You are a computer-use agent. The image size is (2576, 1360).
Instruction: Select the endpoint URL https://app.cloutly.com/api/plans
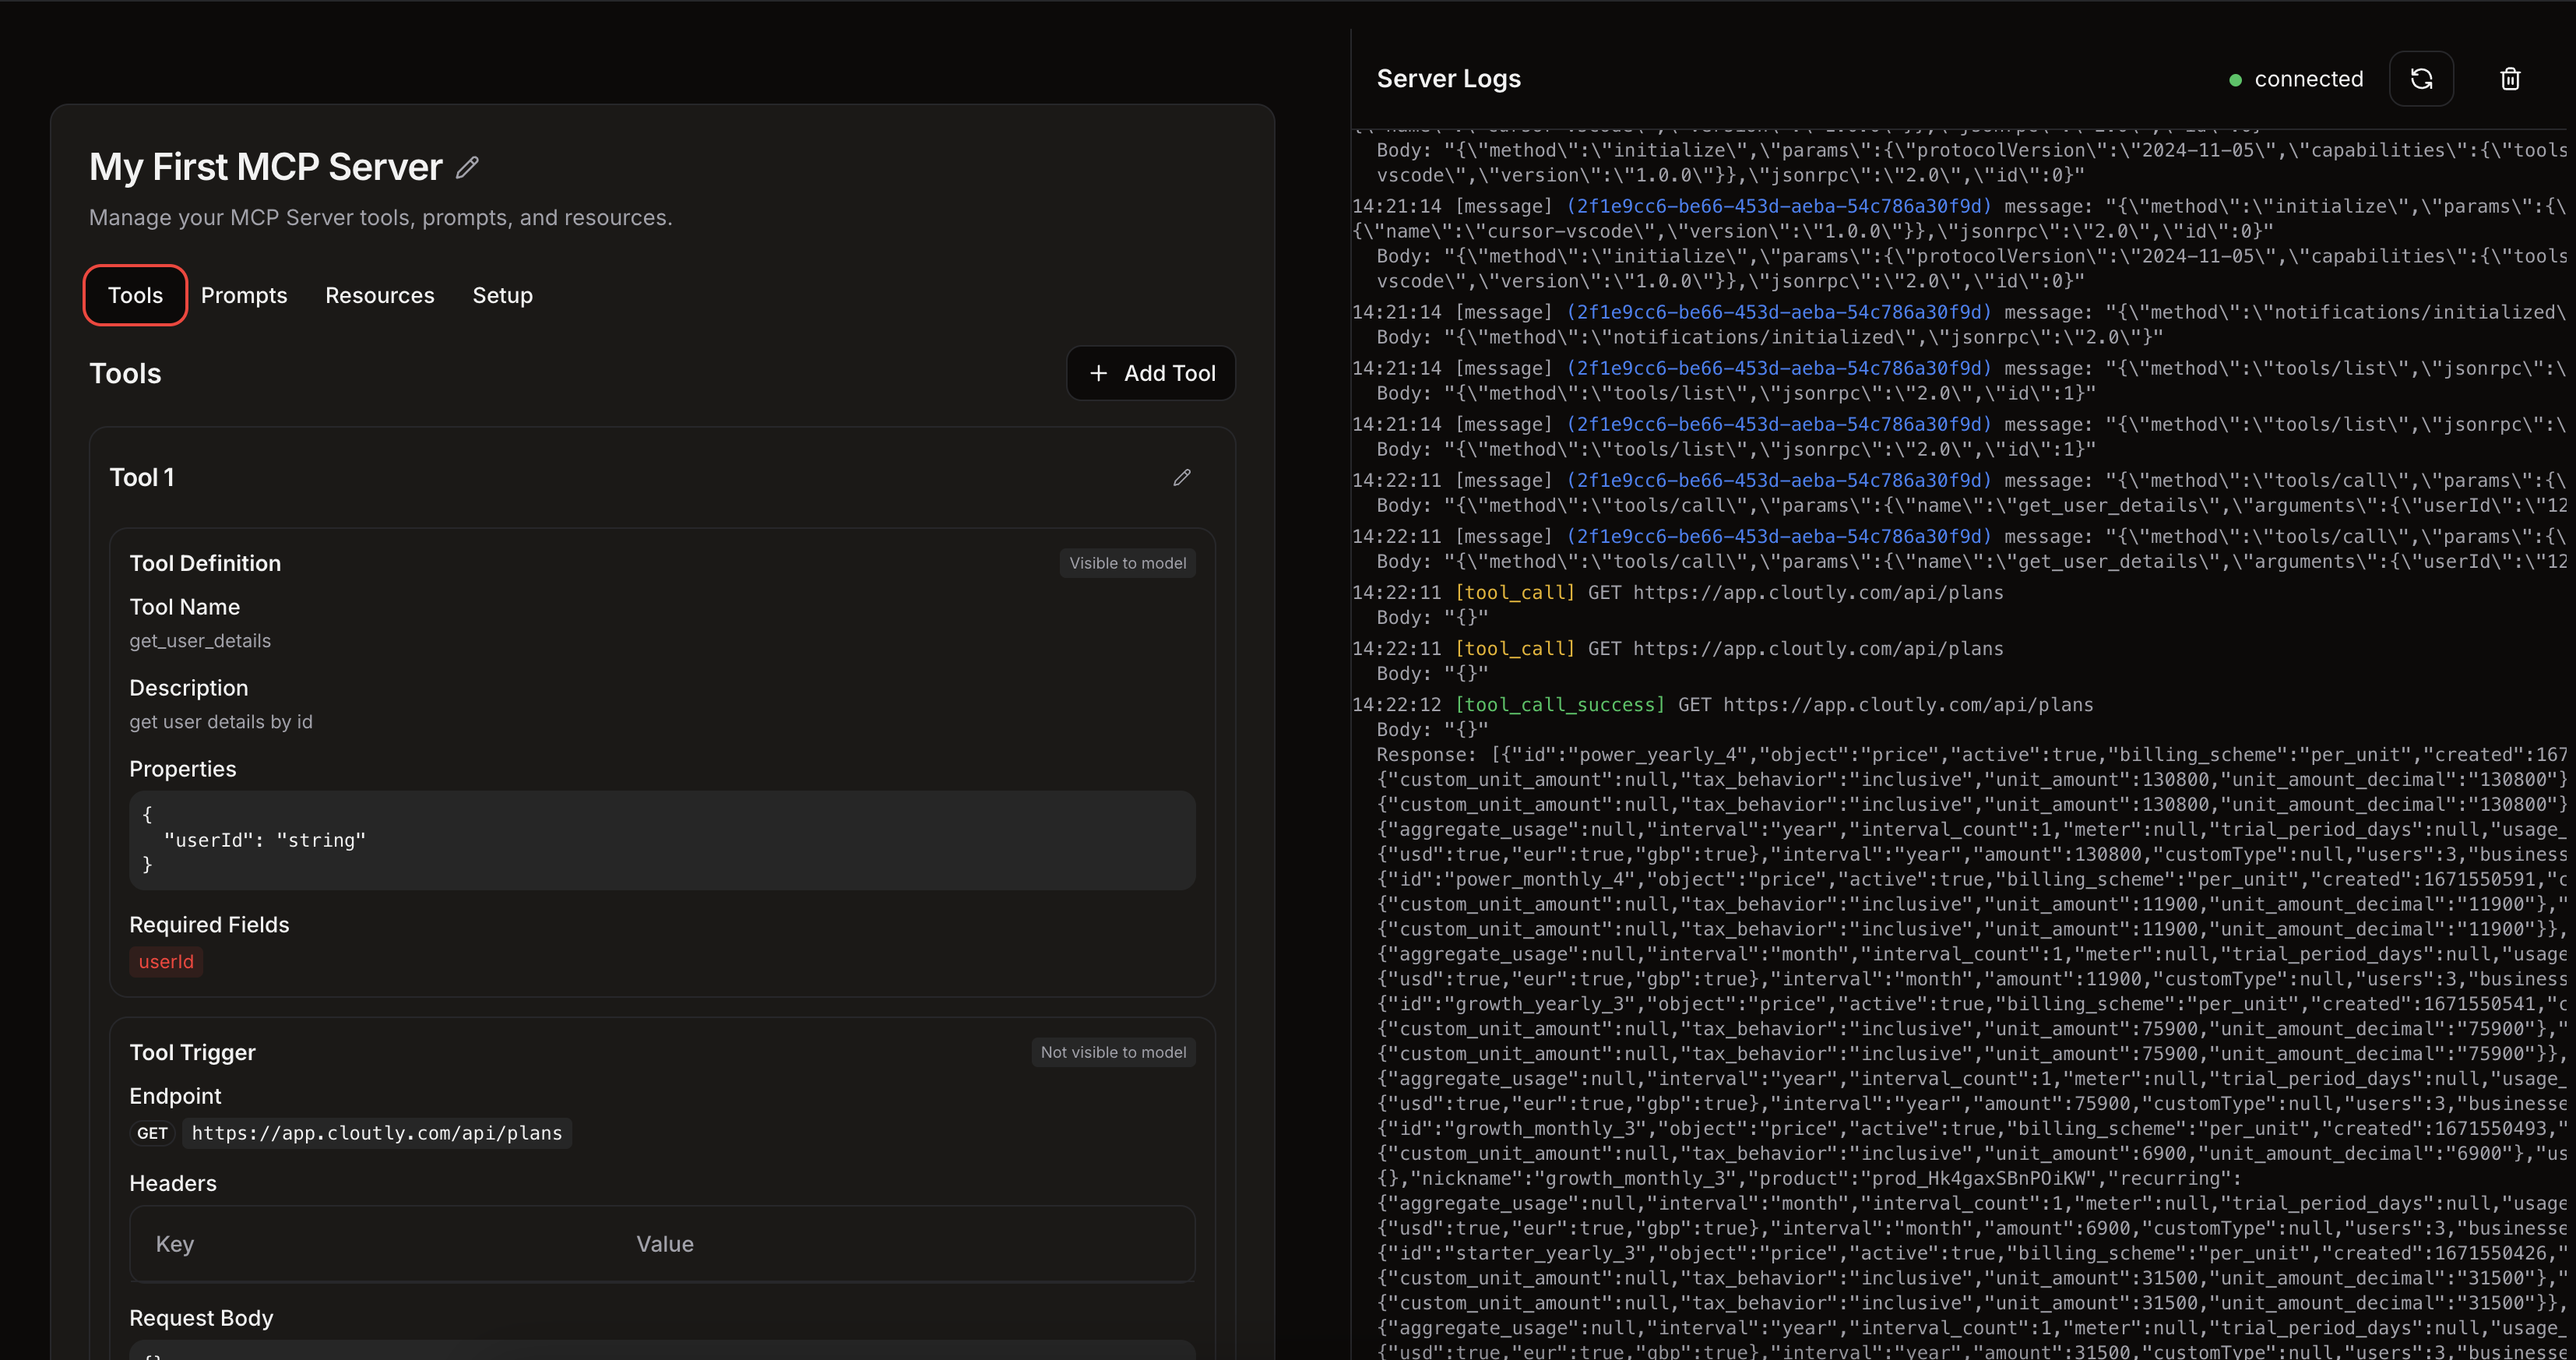pyautogui.click(x=377, y=1133)
